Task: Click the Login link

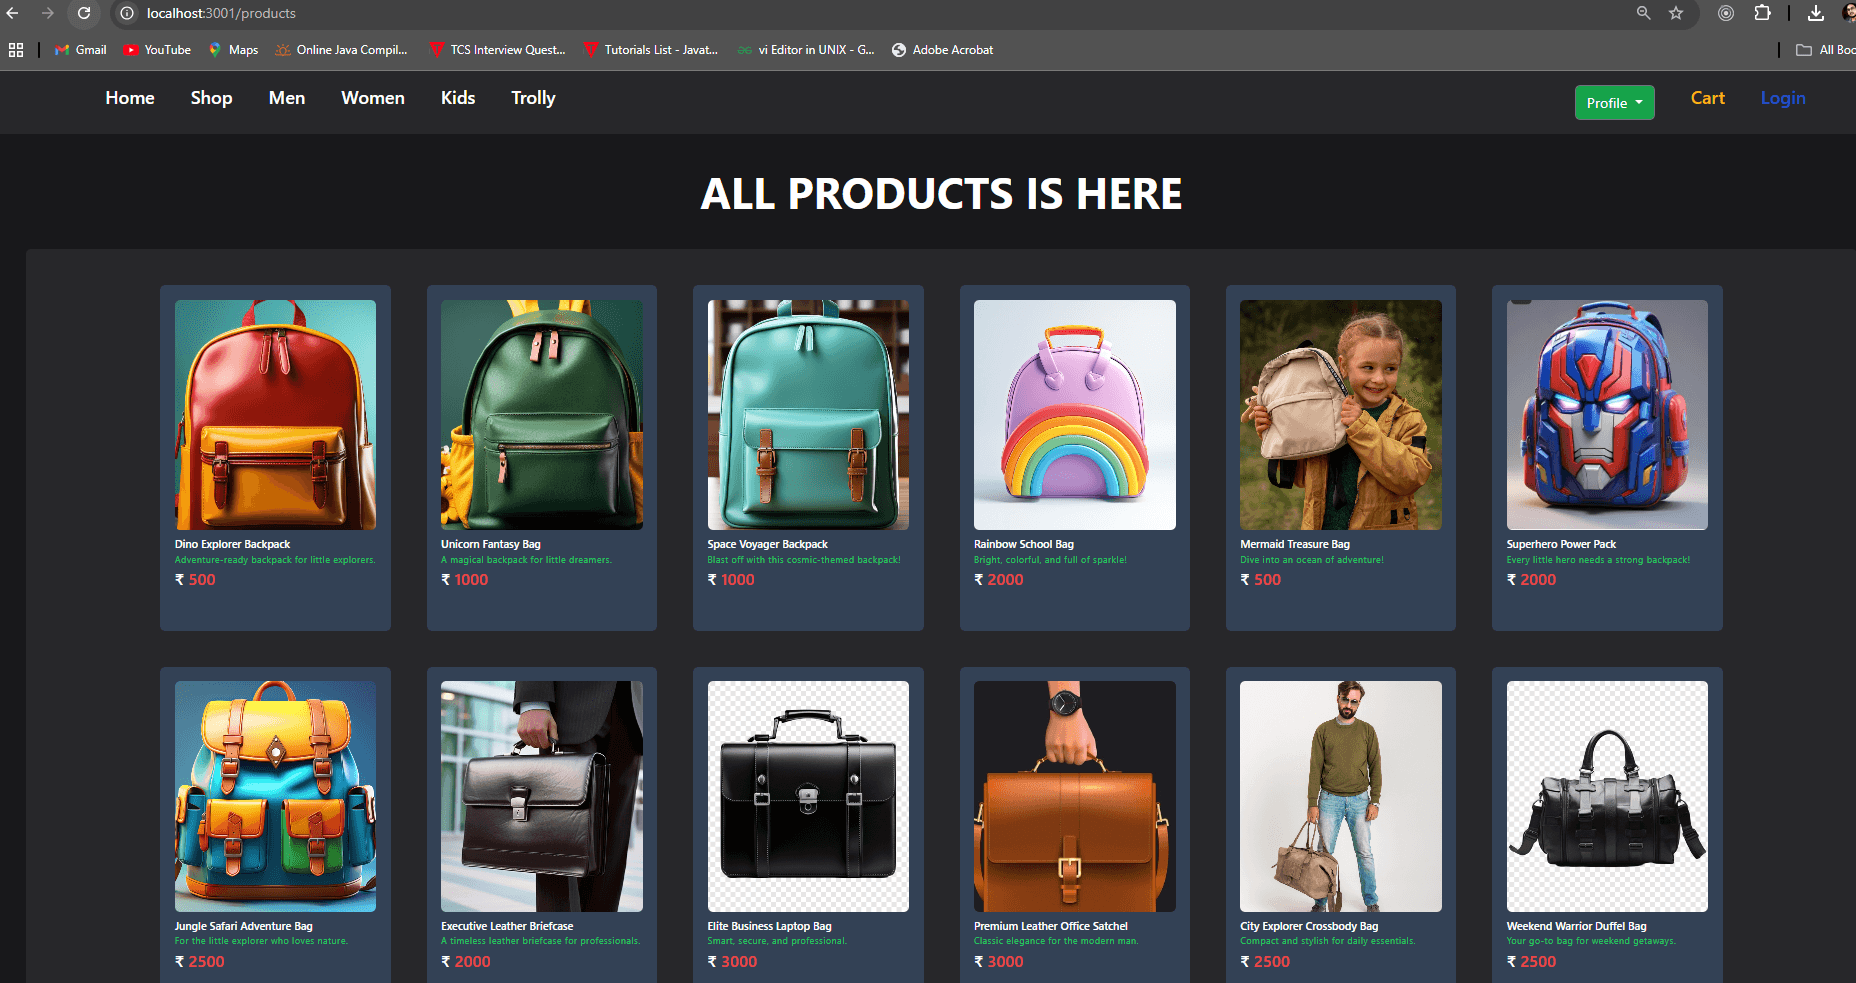Action: pos(1783,98)
